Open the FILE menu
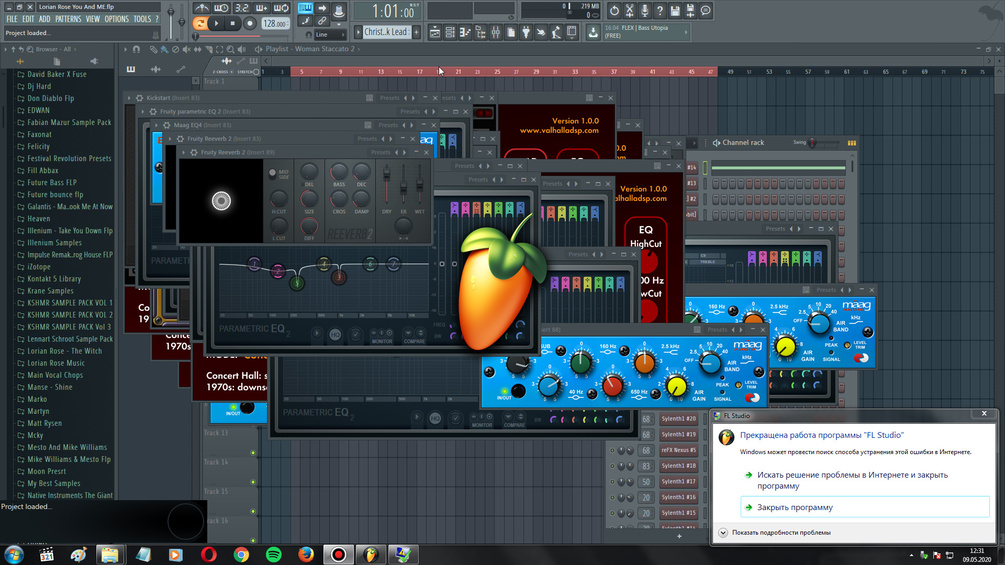The image size is (1005, 565). coord(12,19)
